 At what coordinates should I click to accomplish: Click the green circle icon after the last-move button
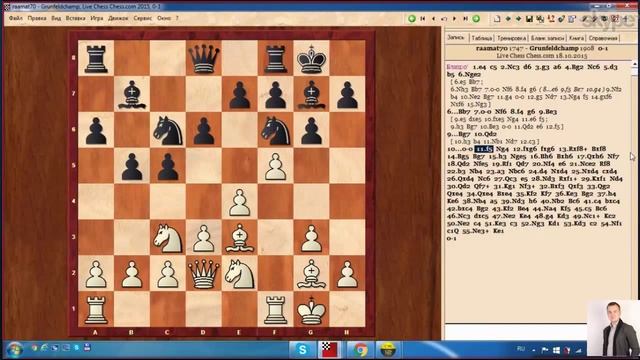click(476, 19)
